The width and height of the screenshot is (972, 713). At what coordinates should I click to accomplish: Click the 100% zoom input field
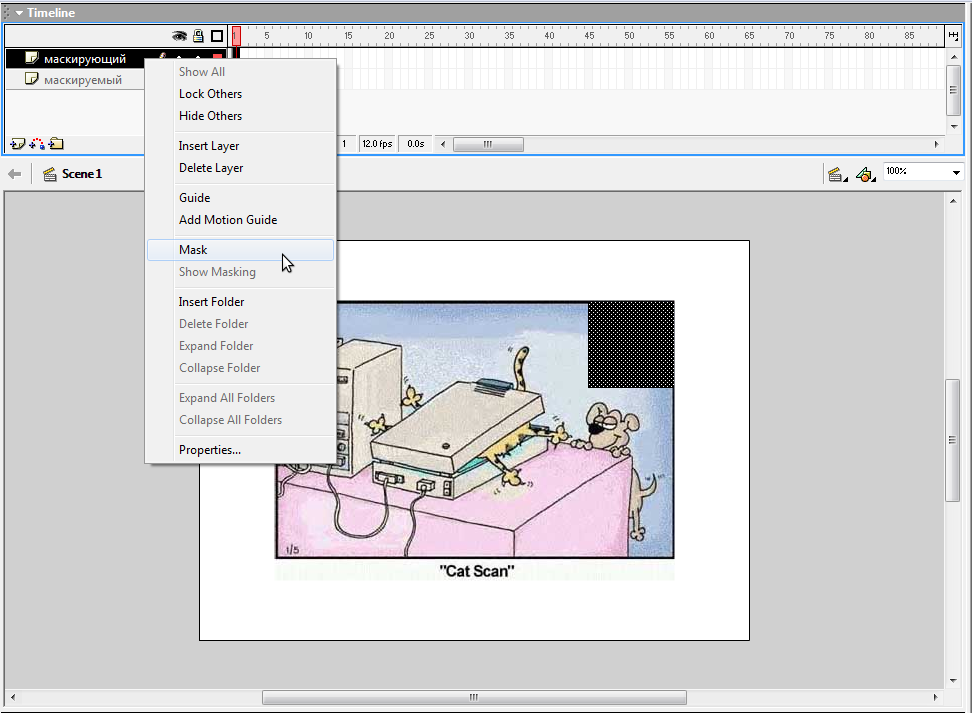coord(916,171)
